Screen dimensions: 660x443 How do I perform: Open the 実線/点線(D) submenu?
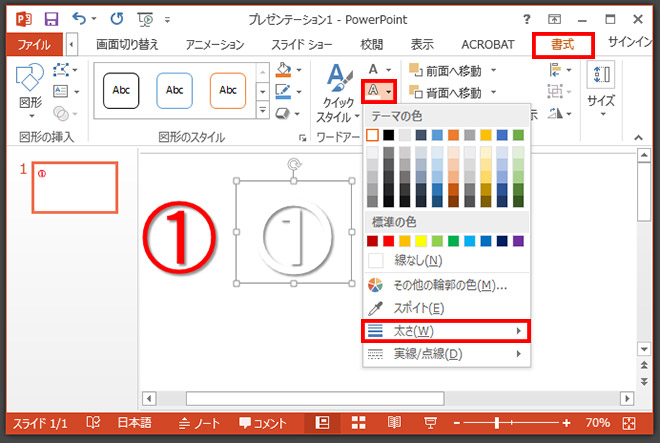click(446, 354)
